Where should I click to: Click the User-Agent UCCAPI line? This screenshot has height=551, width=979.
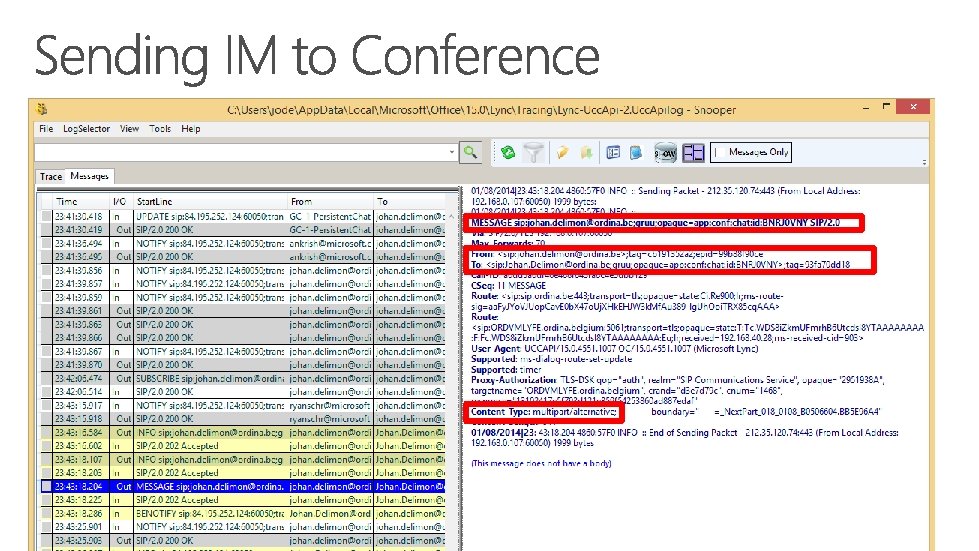point(614,349)
